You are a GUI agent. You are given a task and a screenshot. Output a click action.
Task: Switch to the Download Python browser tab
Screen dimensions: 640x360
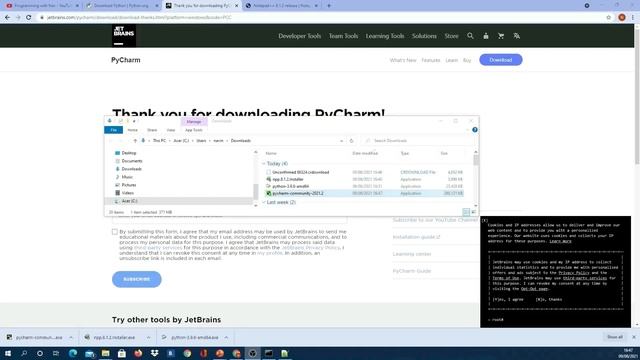coord(121,6)
